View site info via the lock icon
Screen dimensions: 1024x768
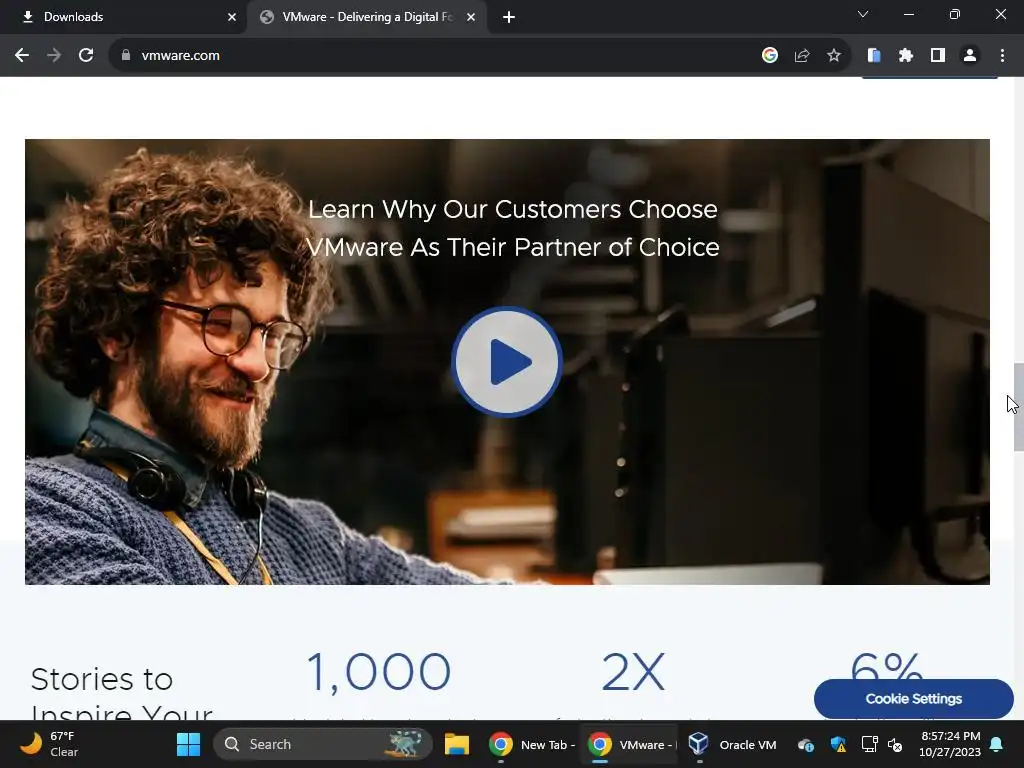pos(125,56)
